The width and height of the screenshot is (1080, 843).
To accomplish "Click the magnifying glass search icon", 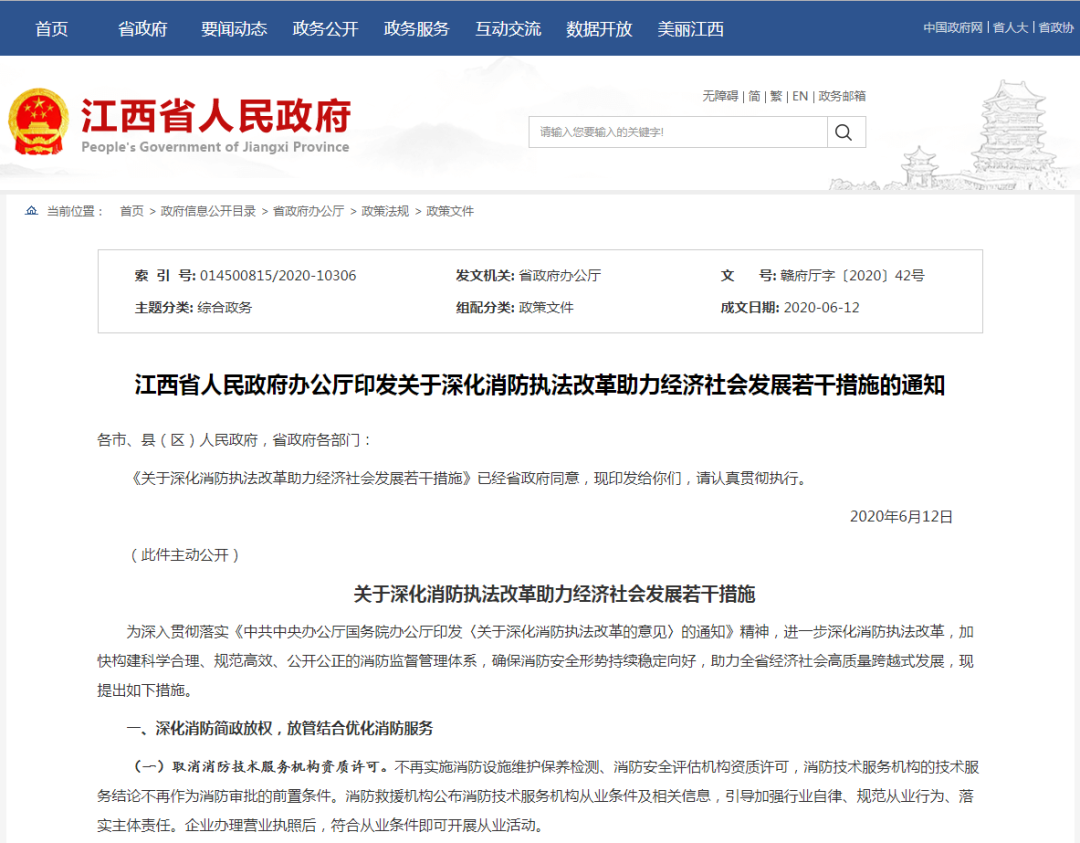I will point(845,132).
